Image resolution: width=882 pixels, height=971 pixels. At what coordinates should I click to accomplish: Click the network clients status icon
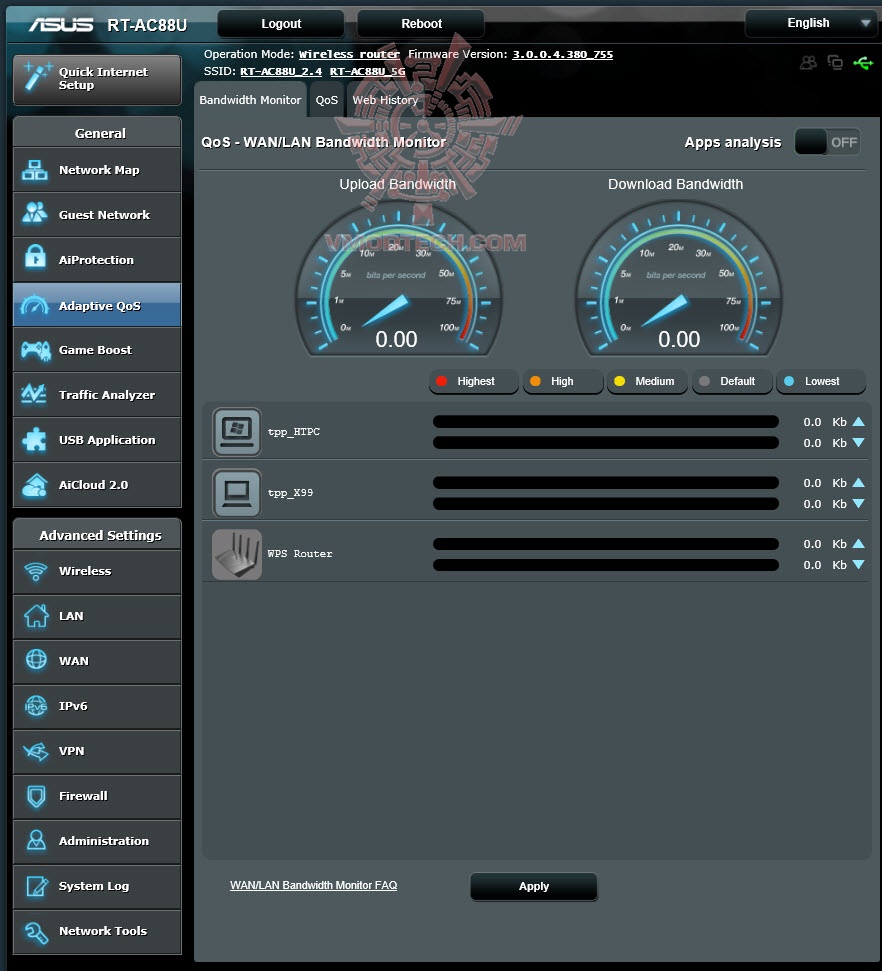pyautogui.click(x=835, y=63)
